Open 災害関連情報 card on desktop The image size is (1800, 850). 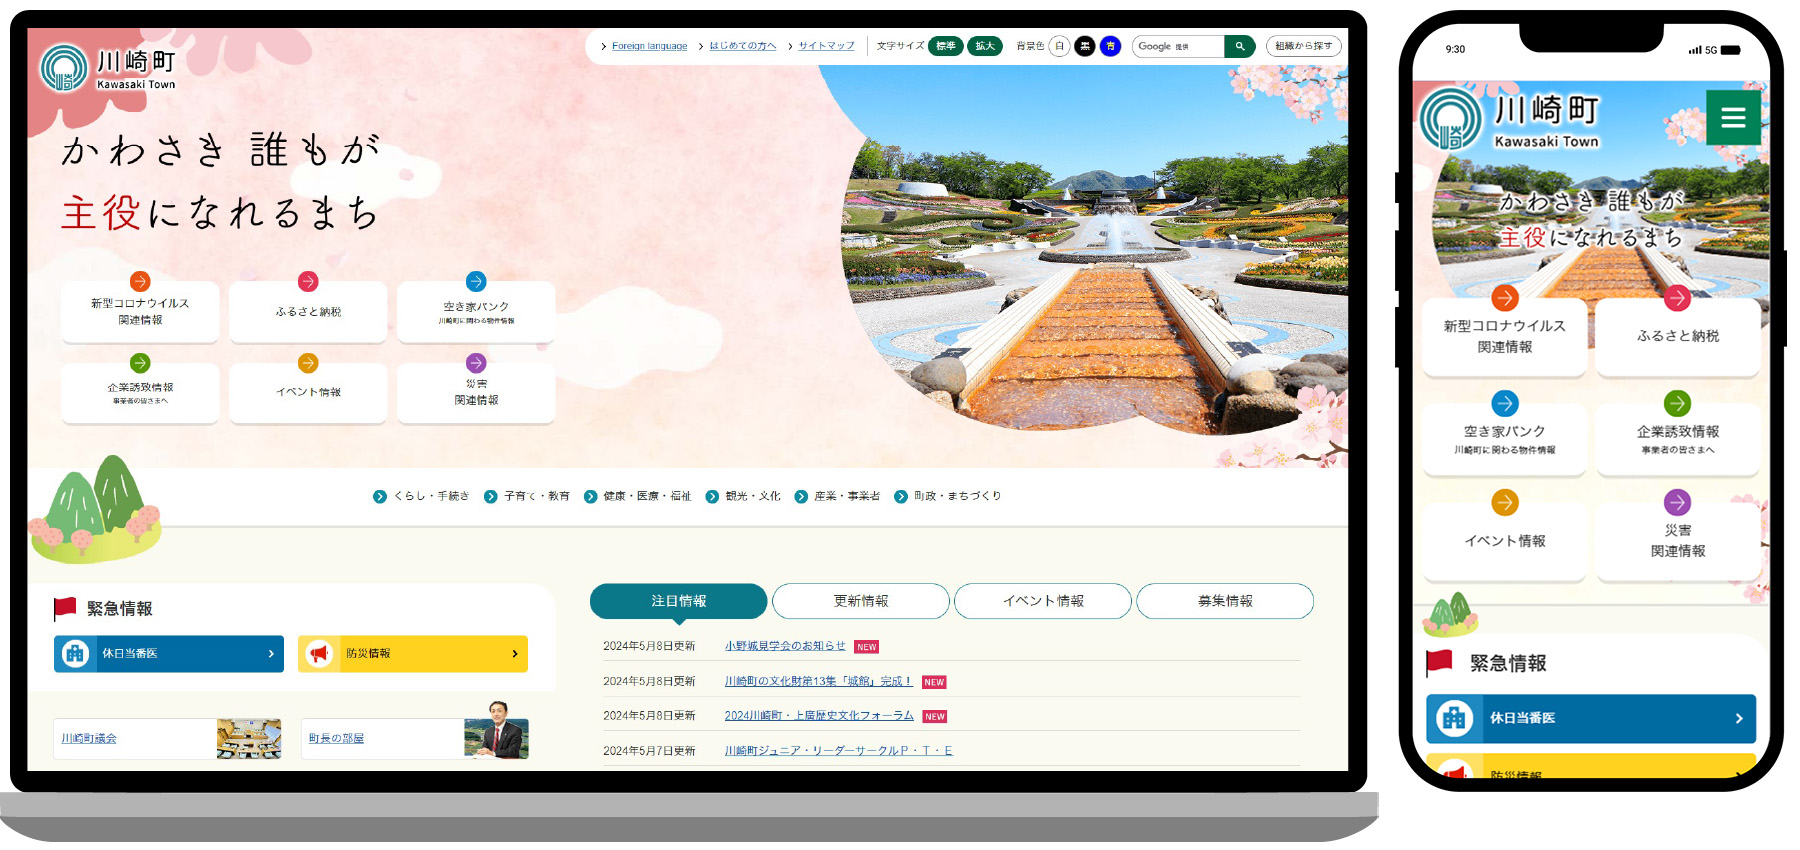pos(476,393)
